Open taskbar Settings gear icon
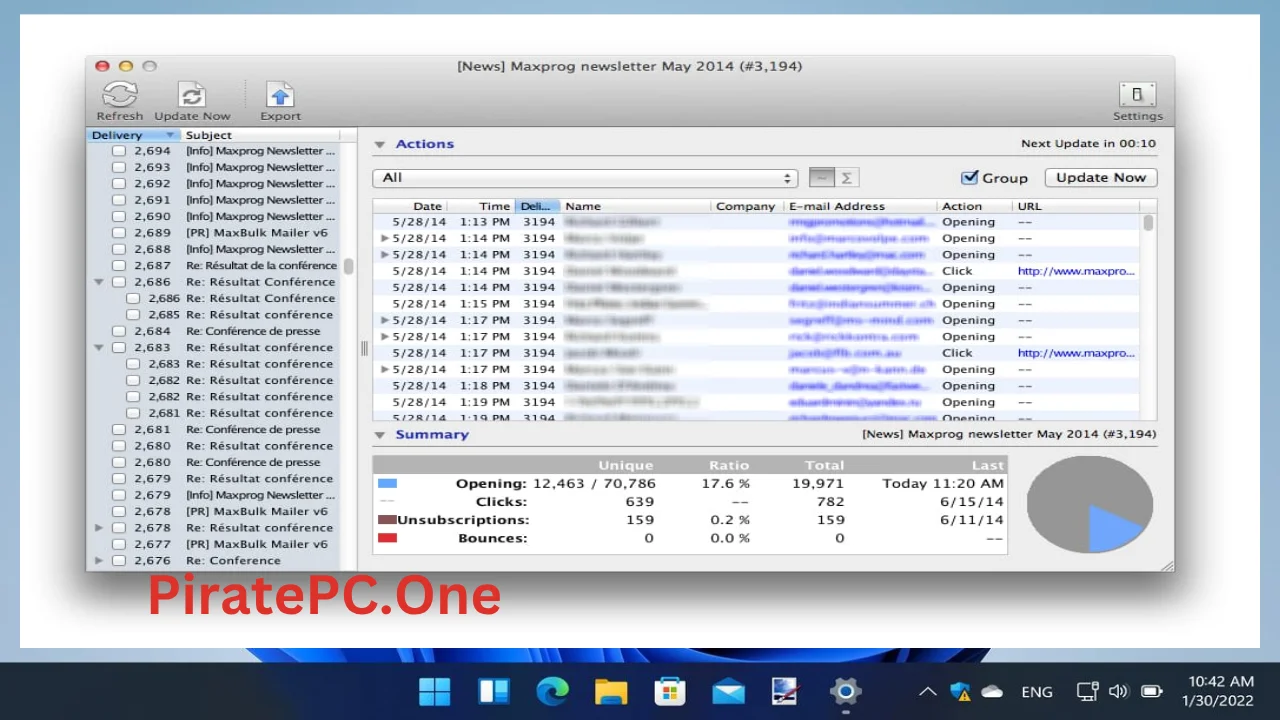1280x720 pixels. click(846, 691)
